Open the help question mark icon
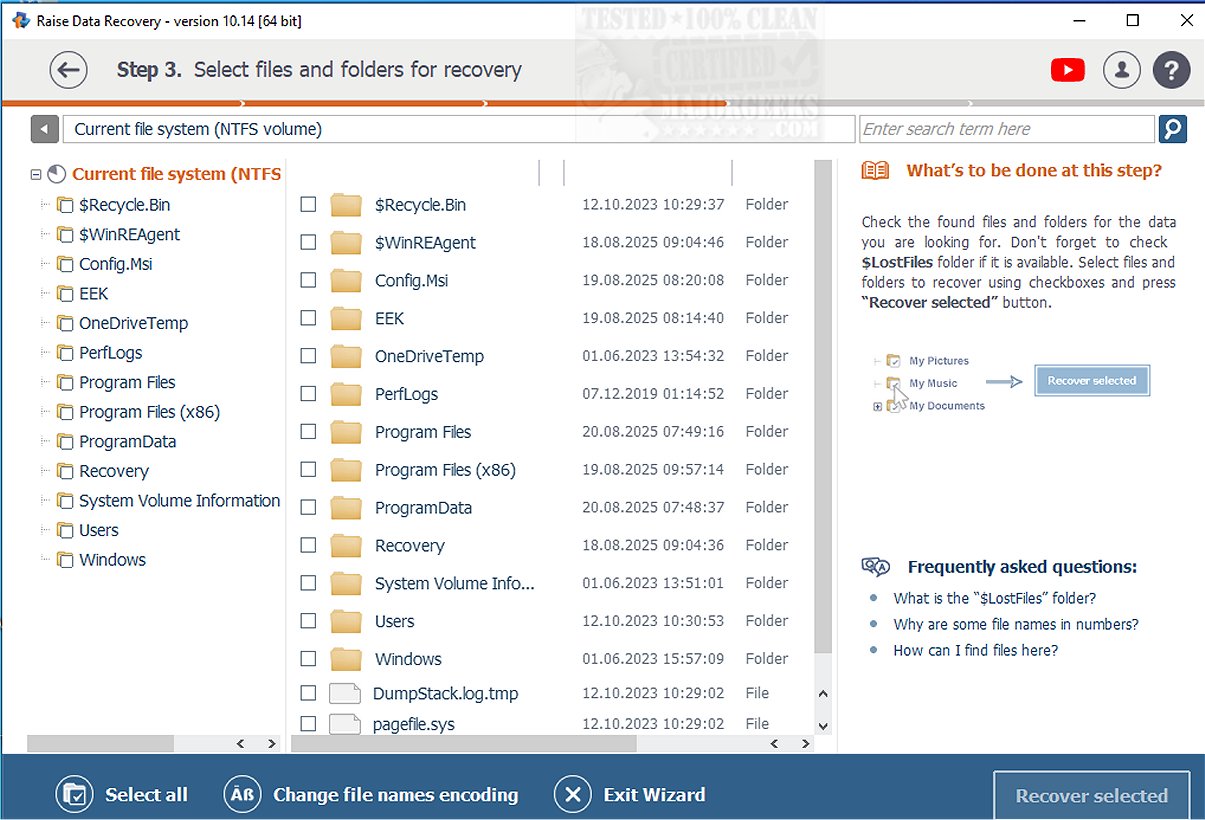The image size is (1205, 820). coord(1172,70)
